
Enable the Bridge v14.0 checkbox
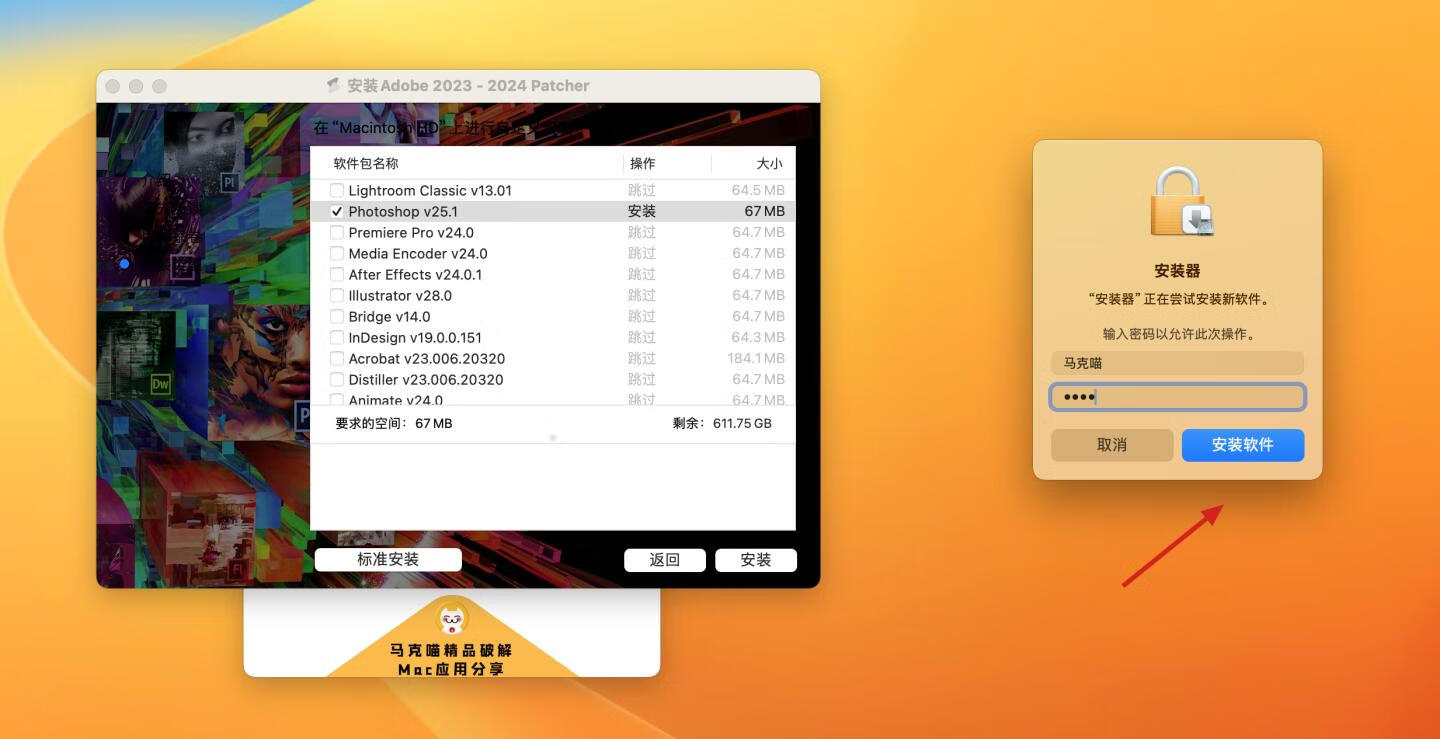tap(337, 316)
